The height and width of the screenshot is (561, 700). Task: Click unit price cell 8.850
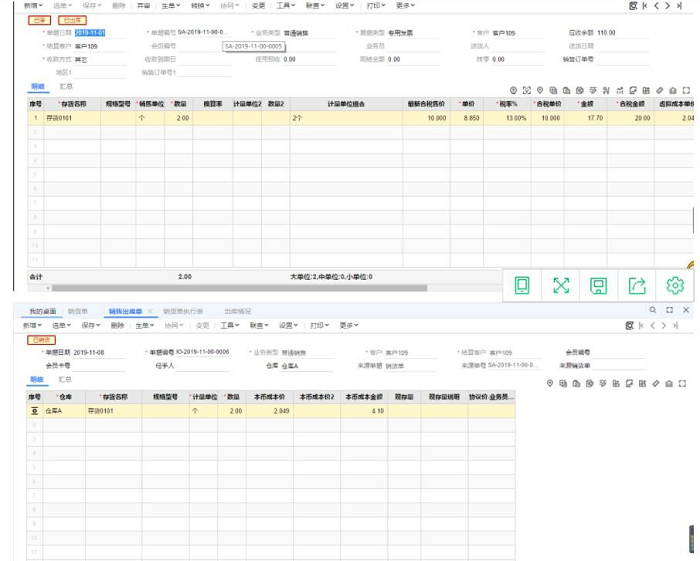point(467,118)
